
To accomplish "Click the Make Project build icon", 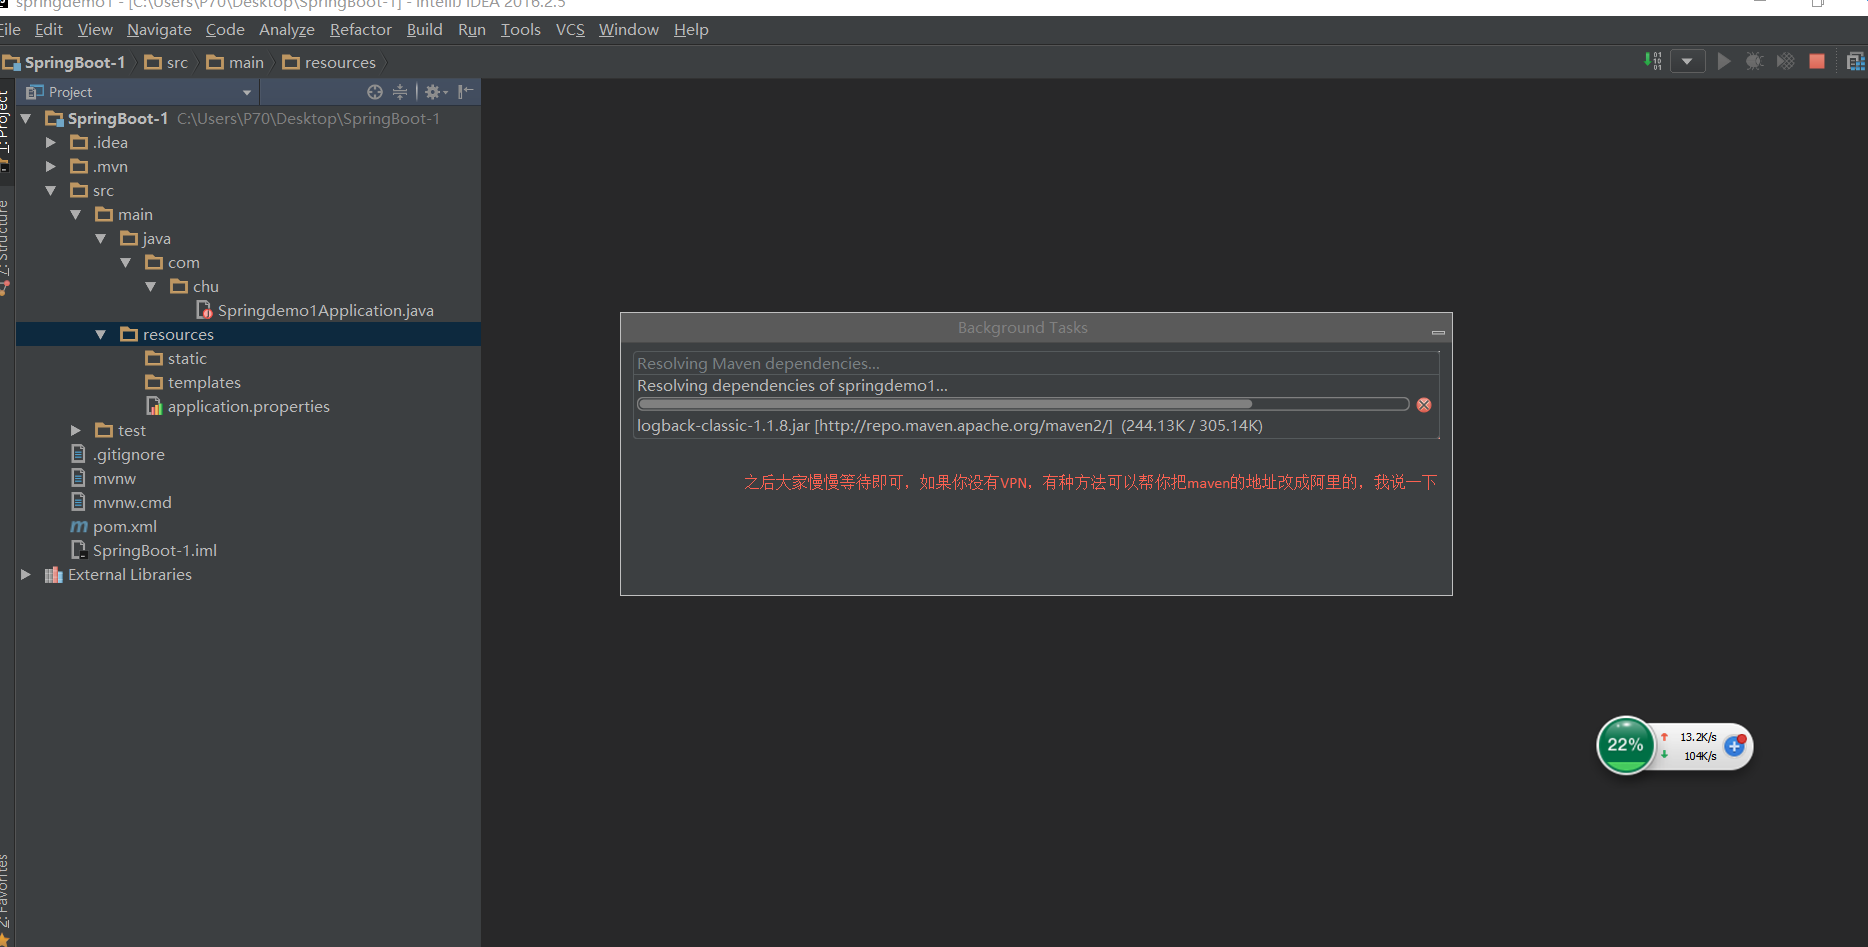I will [1653, 61].
